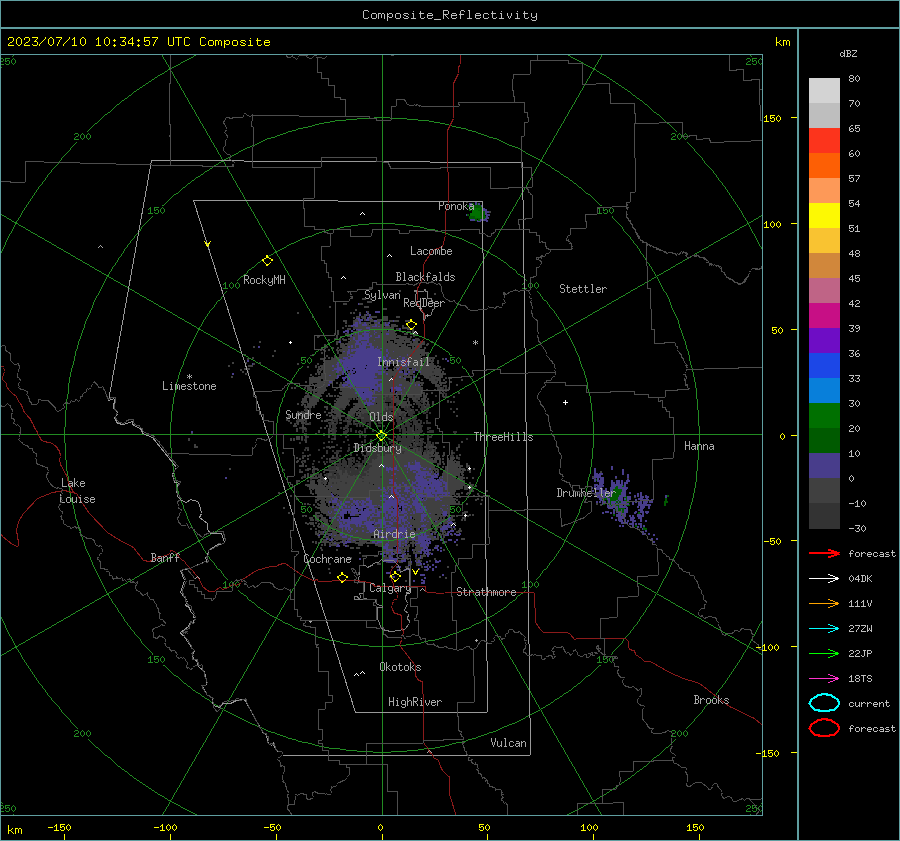Click the Brooks label
This screenshot has height=841, width=900.
711,700
